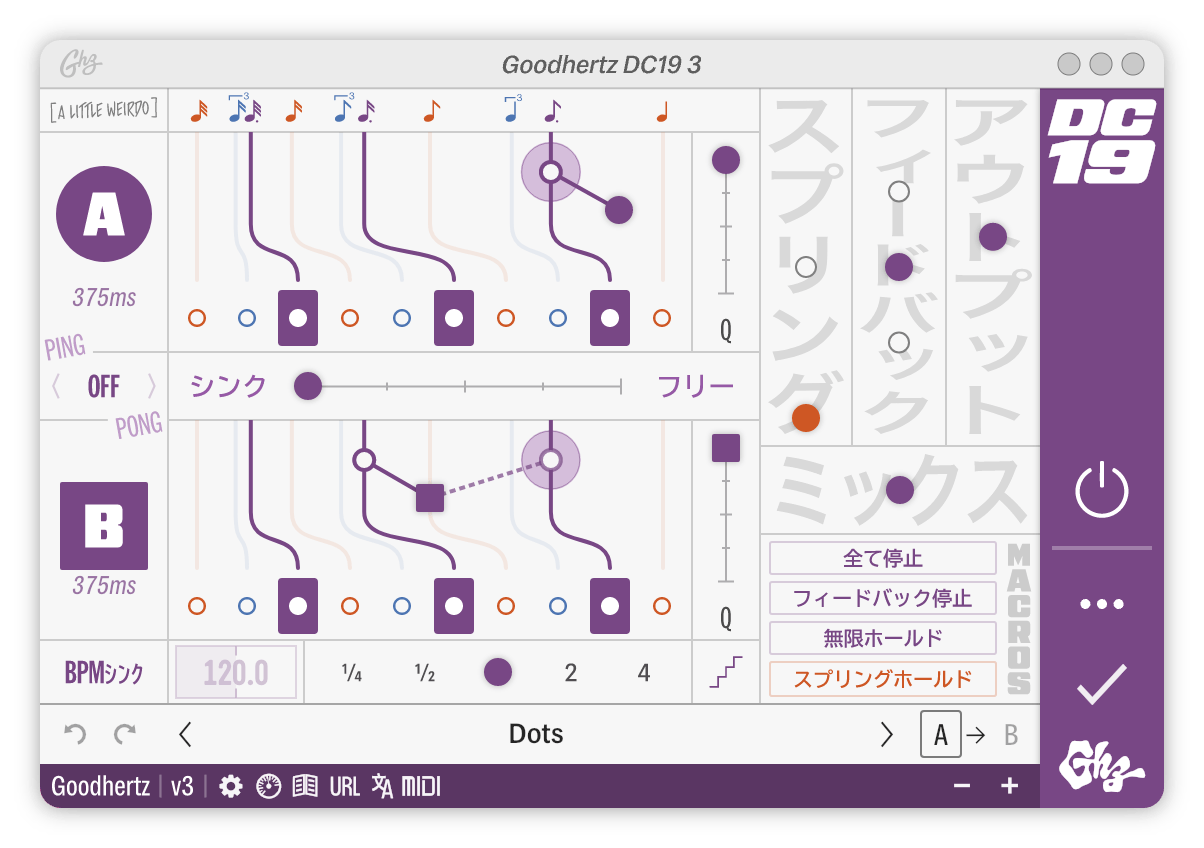Viewport: 1204px width, 848px height.
Task: Click the right arrow beside PONG selector
Action: pos(151,386)
